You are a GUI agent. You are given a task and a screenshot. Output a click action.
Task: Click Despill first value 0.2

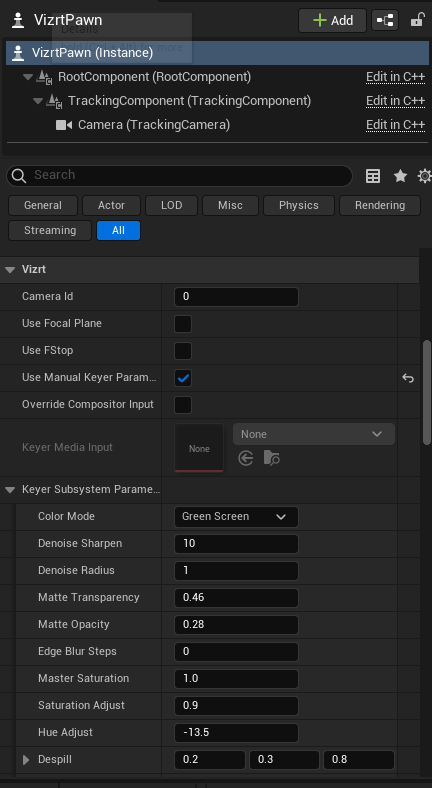pyautogui.click(x=209, y=760)
